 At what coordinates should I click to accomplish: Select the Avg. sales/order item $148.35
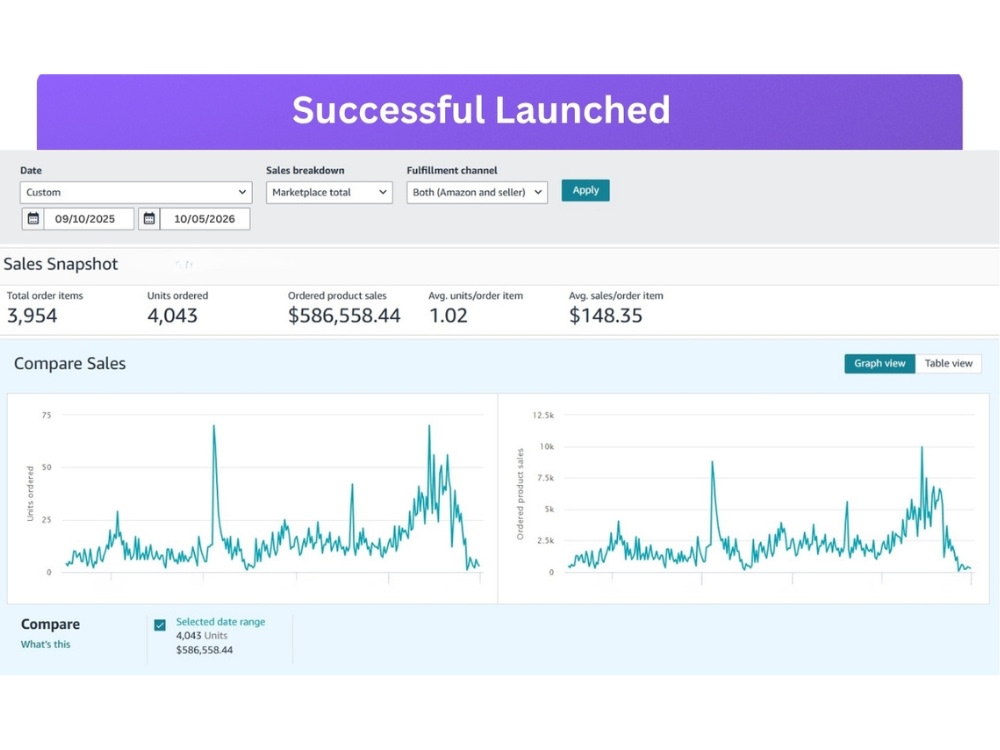click(x=606, y=316)
